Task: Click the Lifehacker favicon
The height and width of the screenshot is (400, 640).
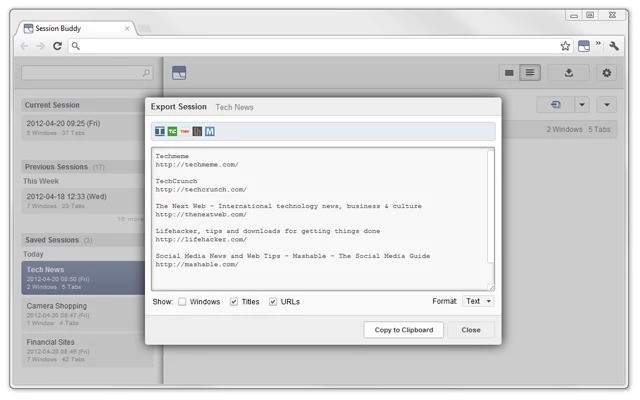Action: click(197, 131)
